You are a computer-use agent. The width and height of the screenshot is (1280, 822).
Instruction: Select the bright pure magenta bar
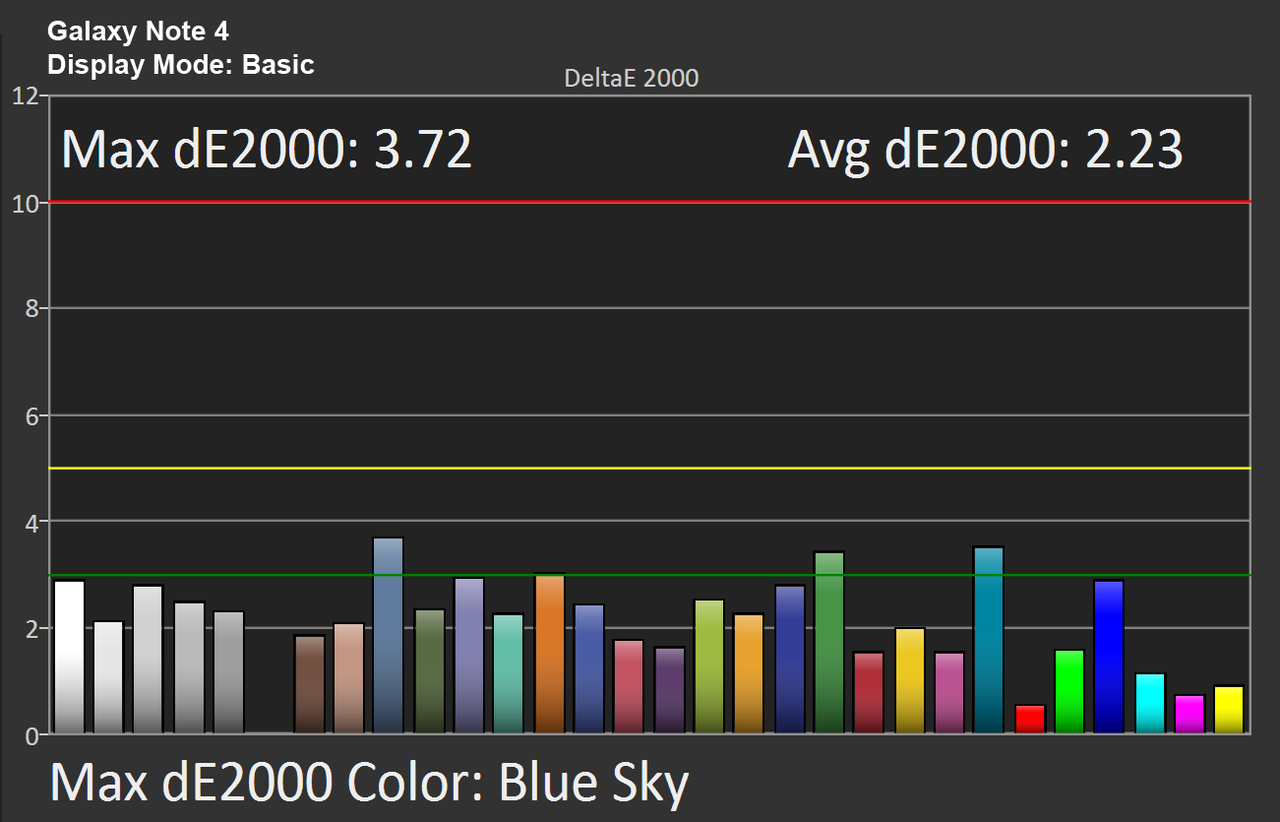[x=1190, y=714]
